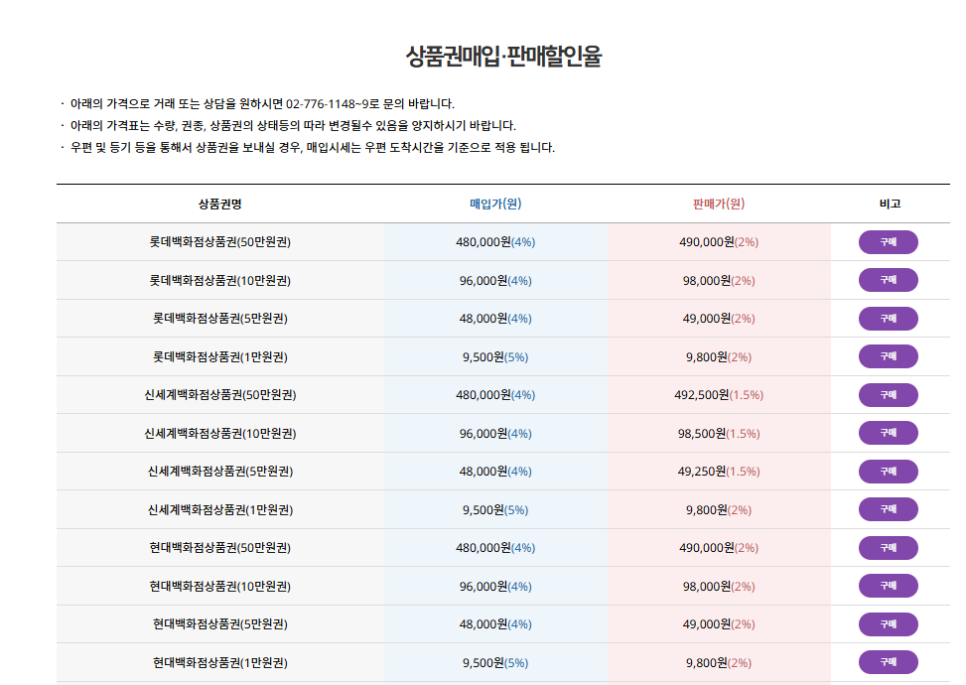Click 신세계 50만원권 purchase price 480,000원(4%)
966x685 pixels.
[x=495, y=395]
